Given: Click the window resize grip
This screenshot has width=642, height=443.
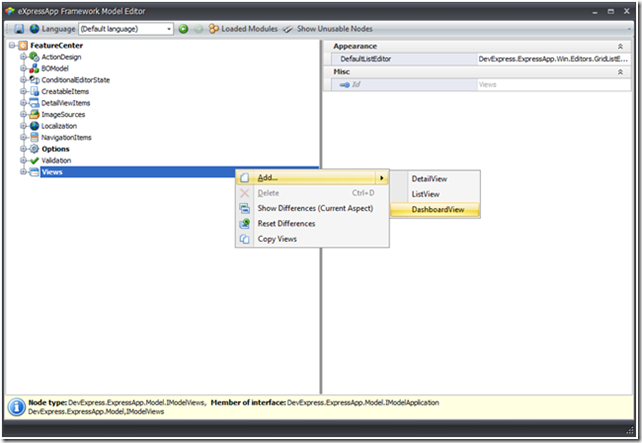Looking at the screenshot, I should 630,430.
